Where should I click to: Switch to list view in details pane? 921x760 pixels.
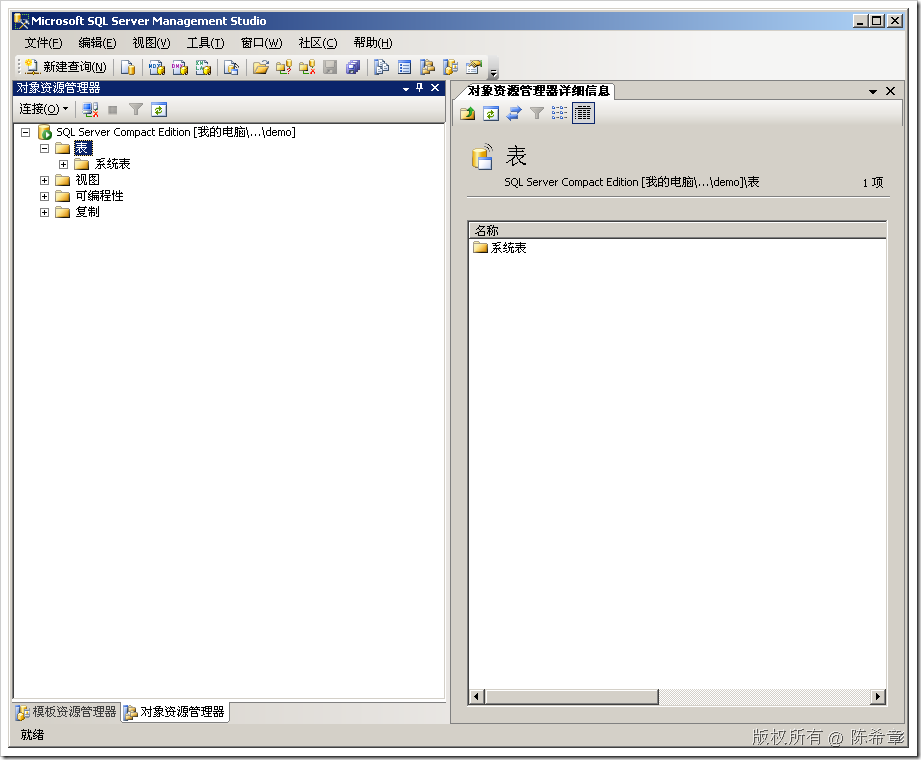pyautogui.click(x=560, y=113)
